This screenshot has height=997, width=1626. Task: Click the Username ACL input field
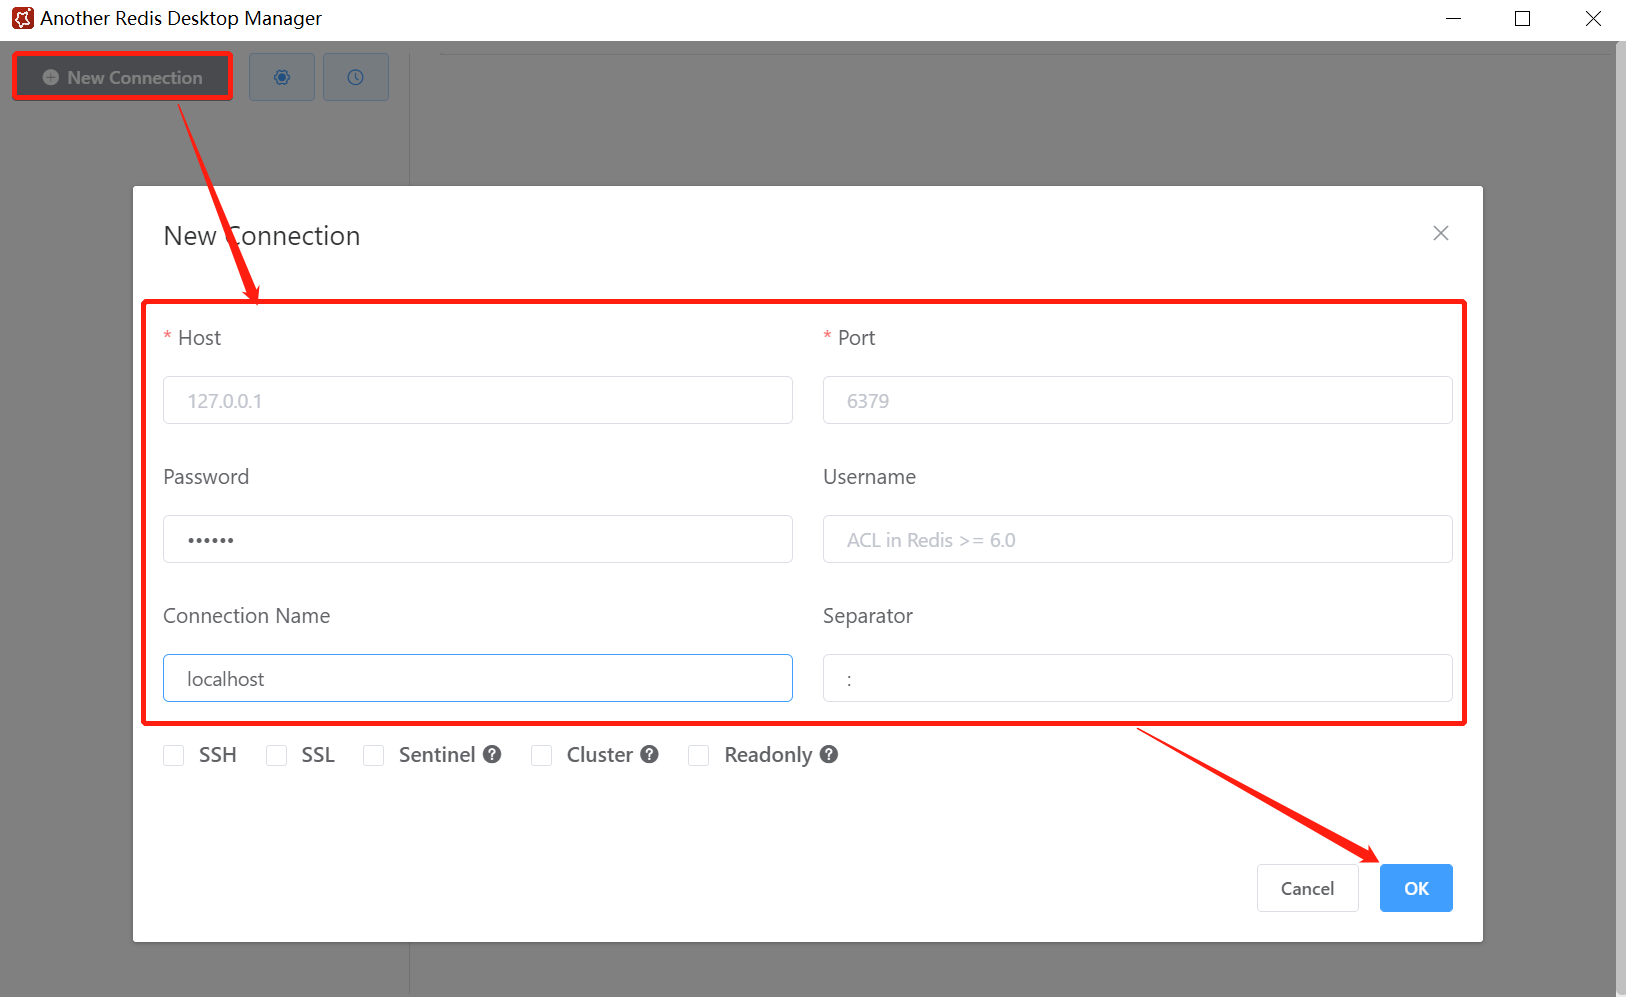pos(1138,539)
